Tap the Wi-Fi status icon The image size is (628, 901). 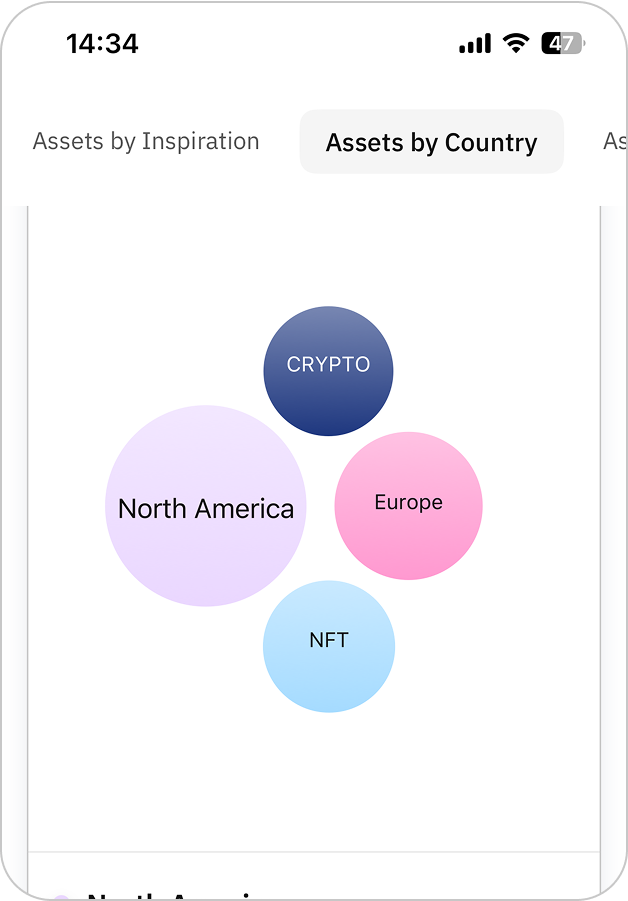(516, 43)
